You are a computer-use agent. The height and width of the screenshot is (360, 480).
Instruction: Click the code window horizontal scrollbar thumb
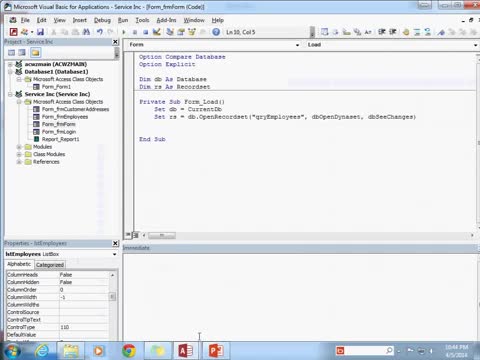tap(162, 235)
